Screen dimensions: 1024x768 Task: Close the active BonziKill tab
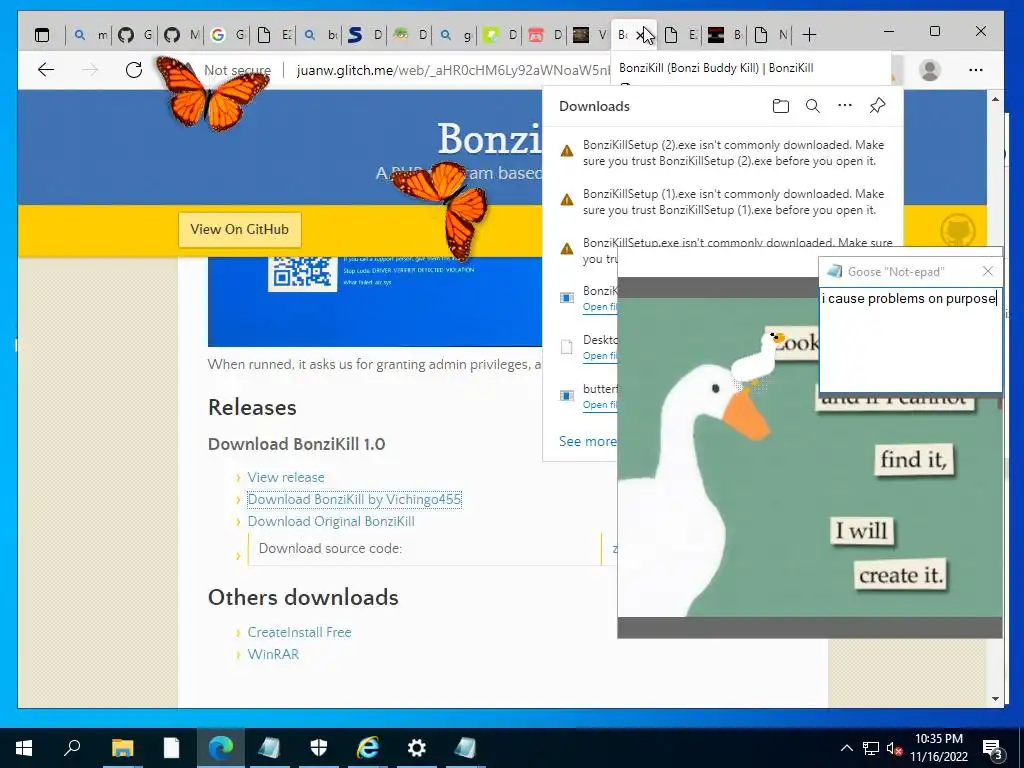coord(641,35)
